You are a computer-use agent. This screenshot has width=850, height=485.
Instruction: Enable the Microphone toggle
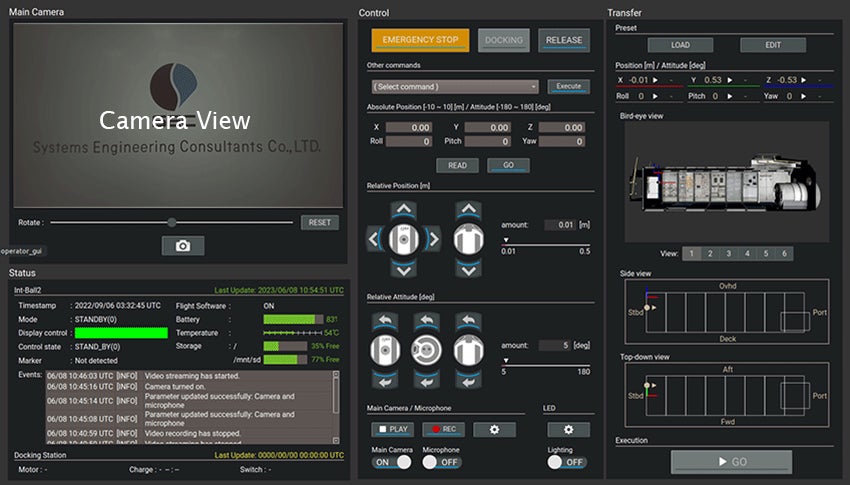(440, 462)
